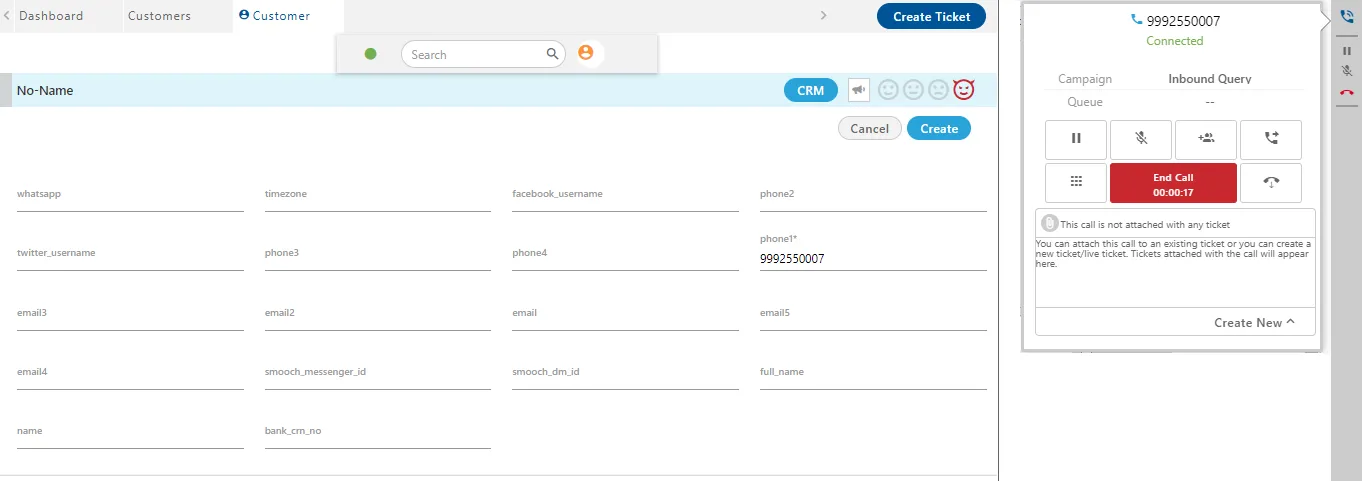Open the CRM button
The height and width of the screenshot is (481, 1362).
pyautogui.click(x=811, y=90)
